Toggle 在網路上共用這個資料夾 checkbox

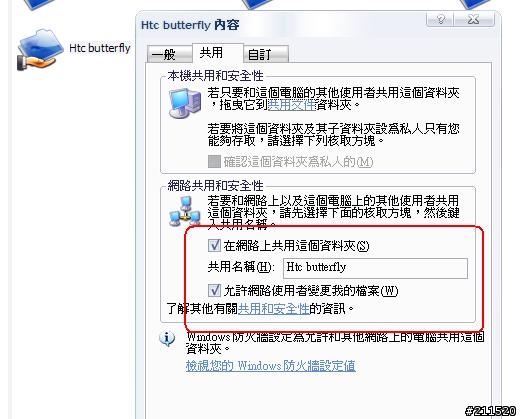(214, 245)
